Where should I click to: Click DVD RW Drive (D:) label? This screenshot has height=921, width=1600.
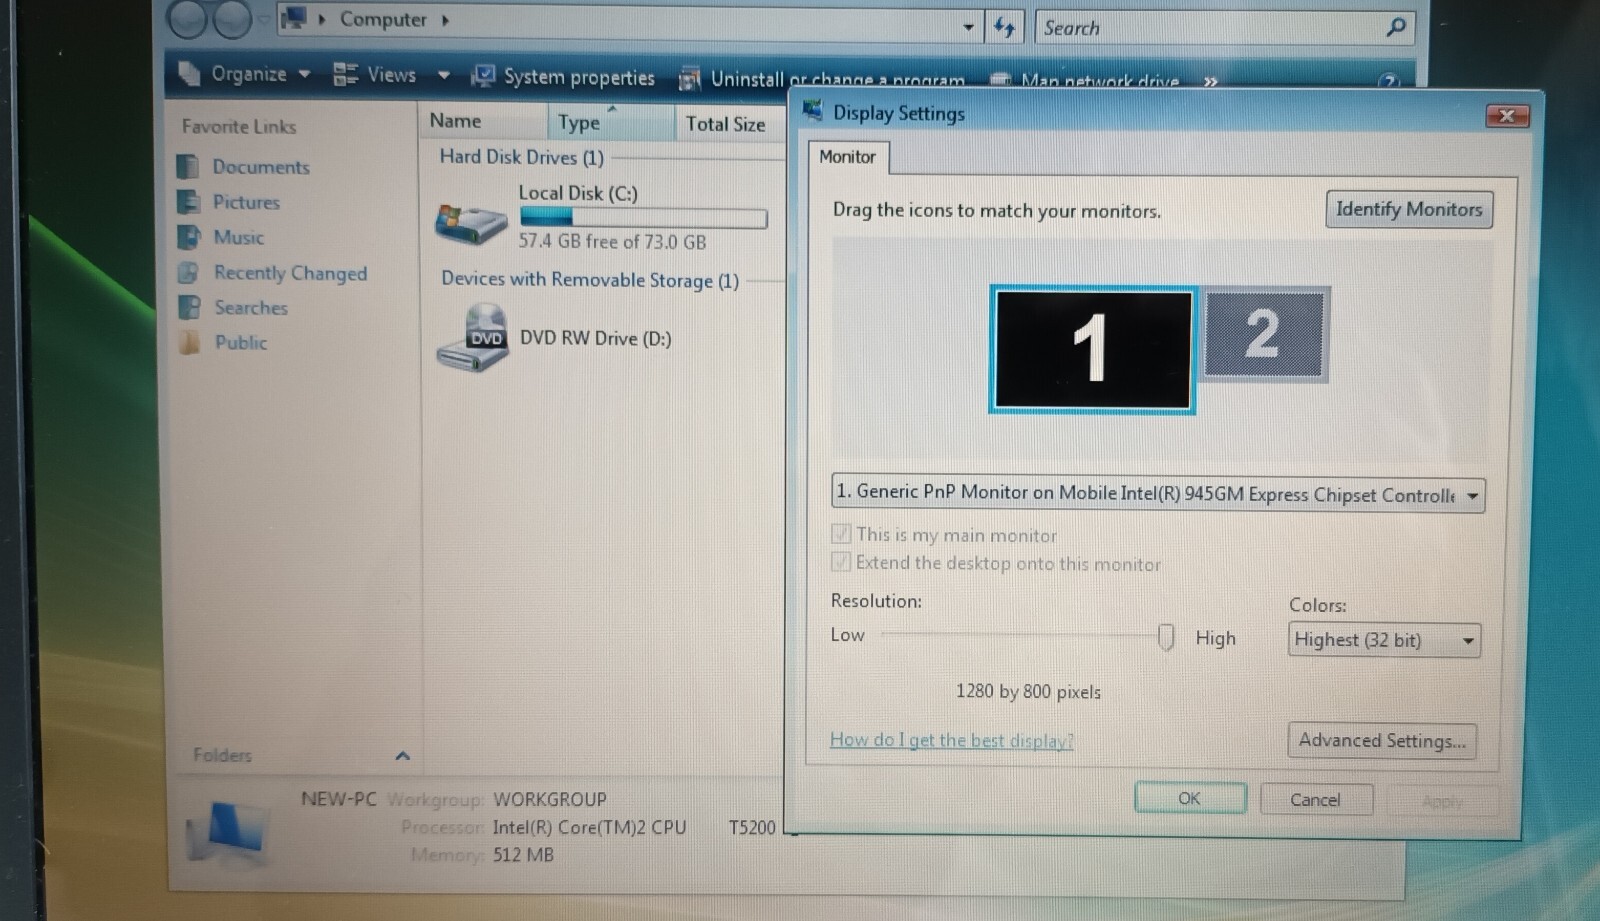[595, 338]
